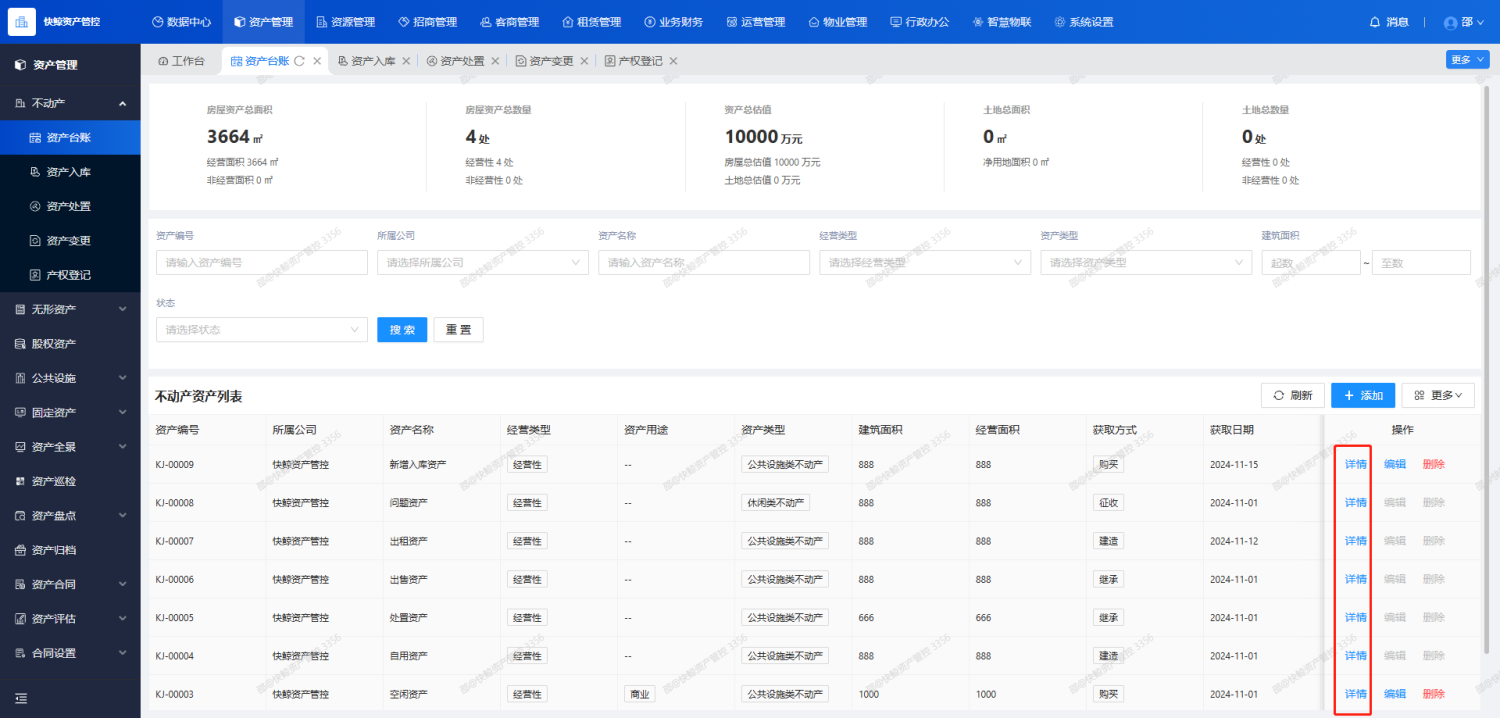Close the 资产台账 tab
This screenshot has width=1500, height=718.
click(317, 61)
